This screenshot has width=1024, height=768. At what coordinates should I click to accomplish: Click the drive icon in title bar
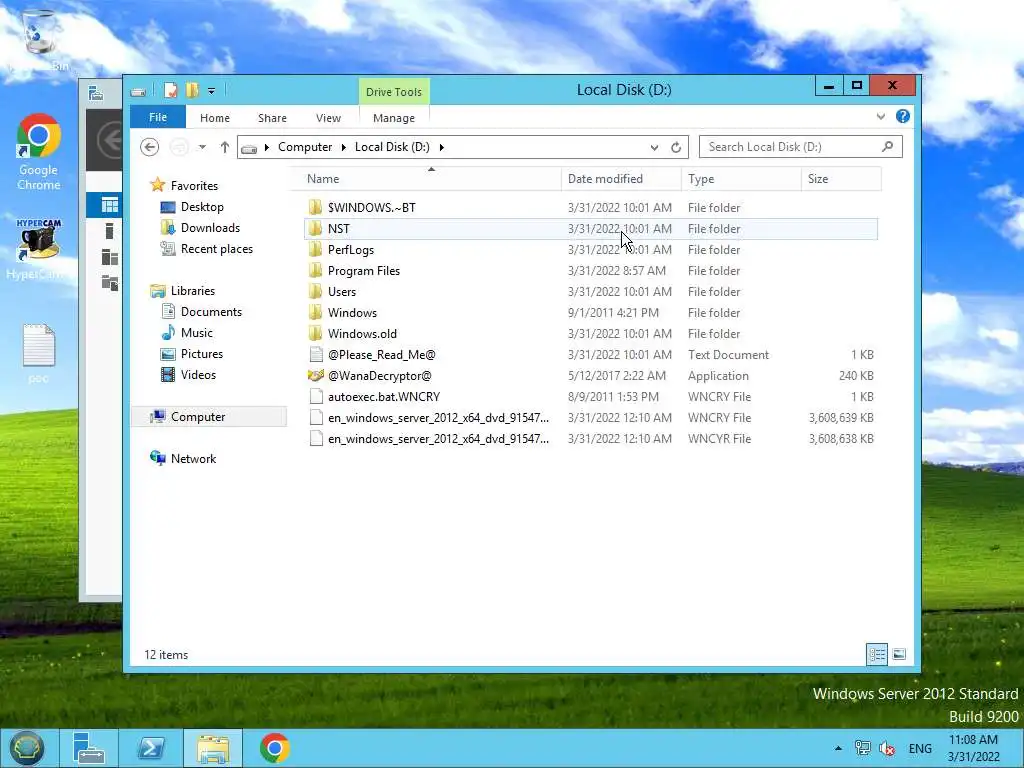point(138,91)
